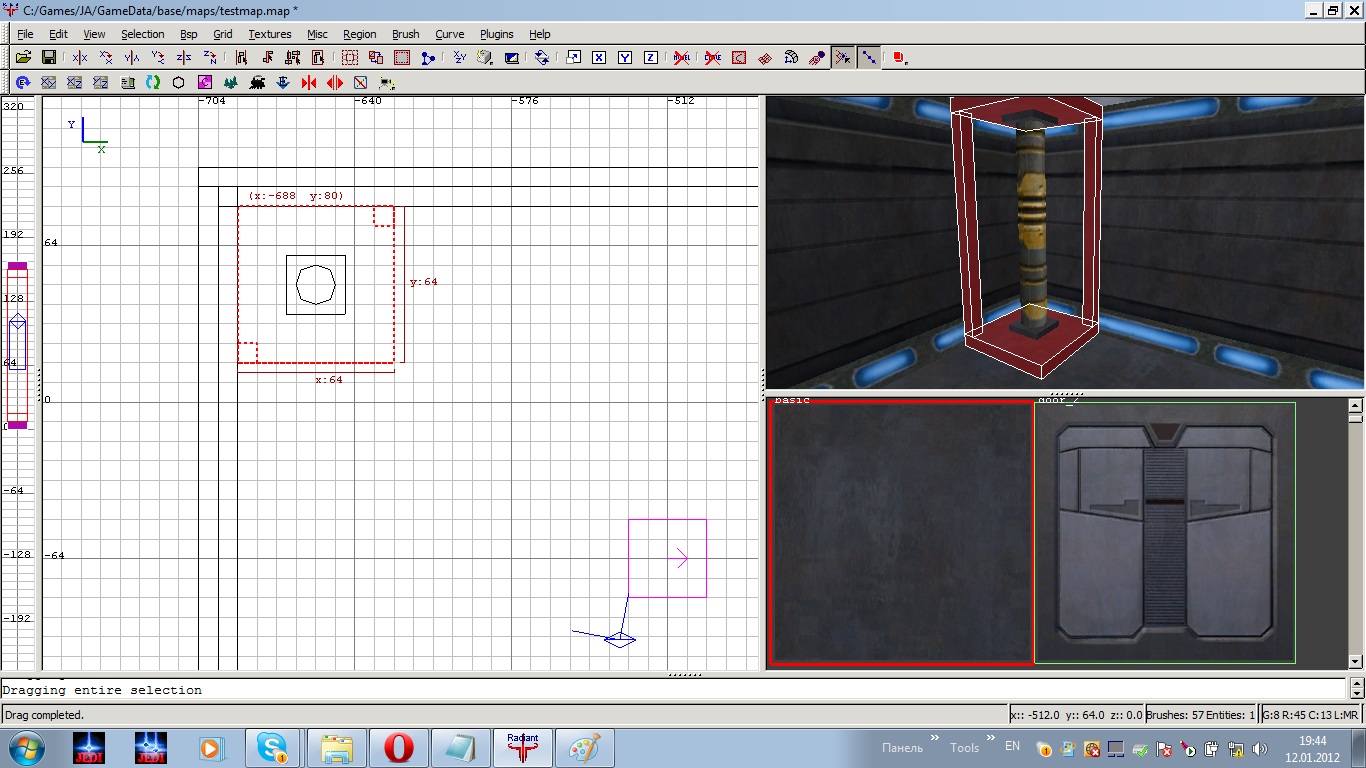Click put caps on patch icon
Screen dimensions: 1366x768
[x=817, y=58]
